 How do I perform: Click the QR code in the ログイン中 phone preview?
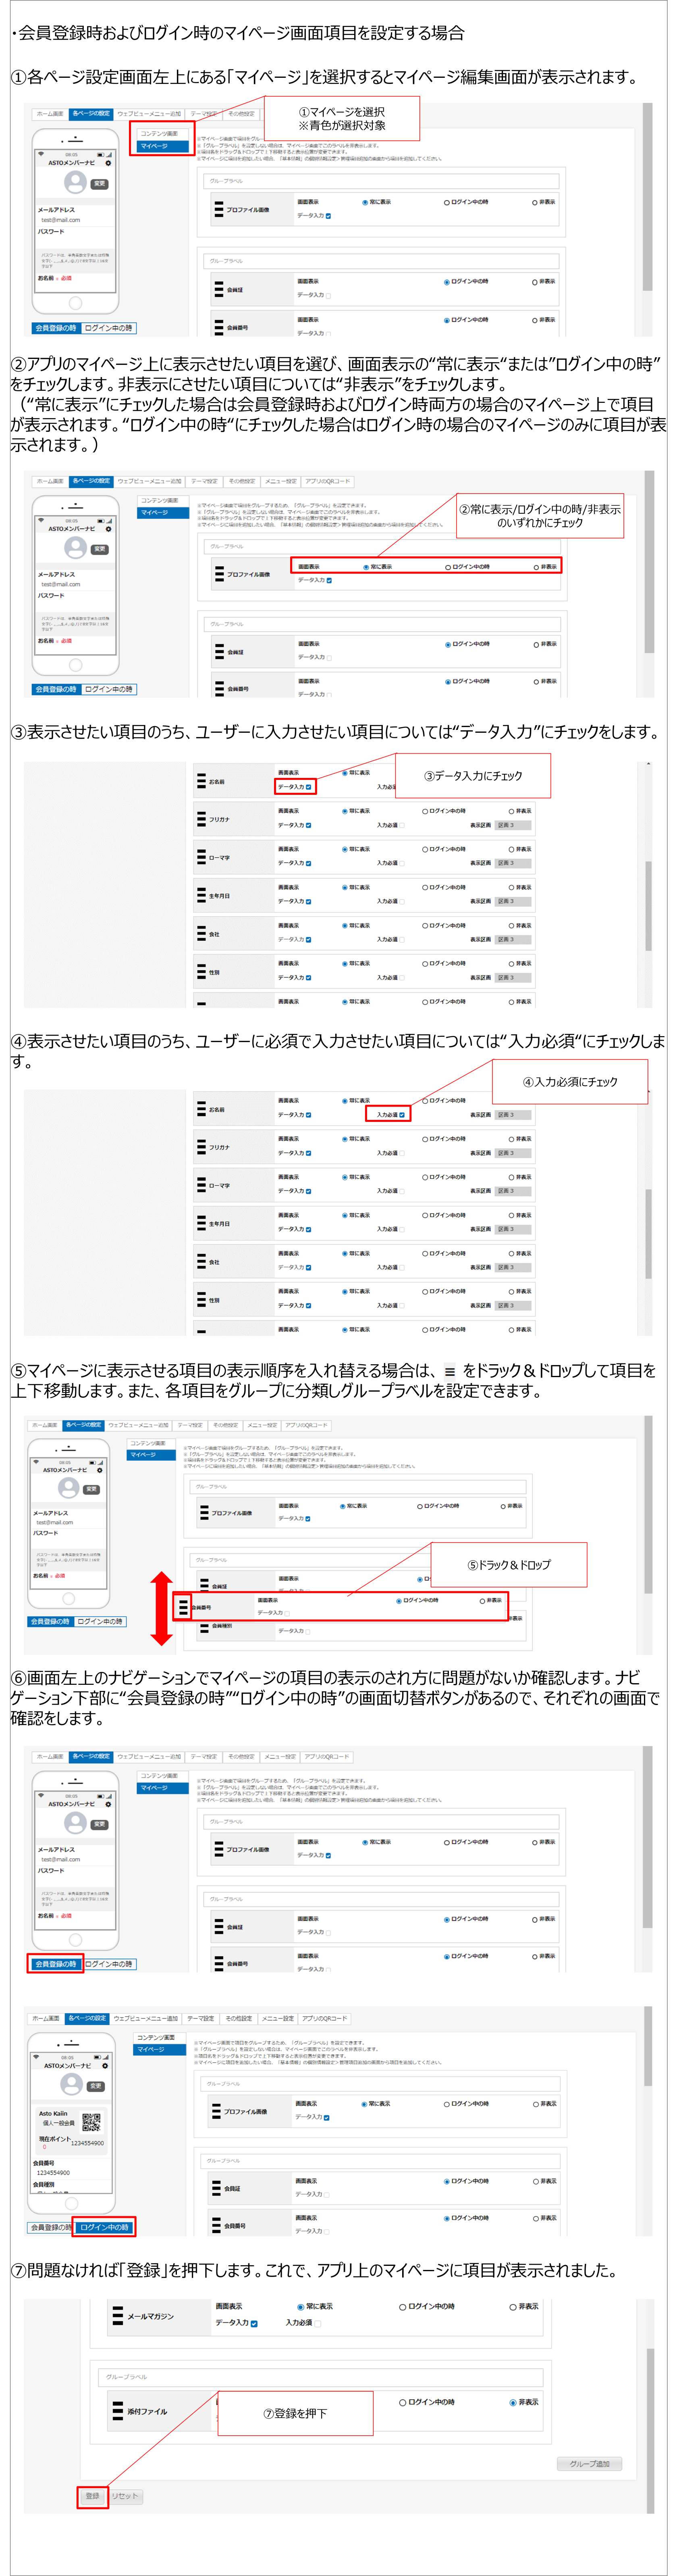coord(91,2121)
